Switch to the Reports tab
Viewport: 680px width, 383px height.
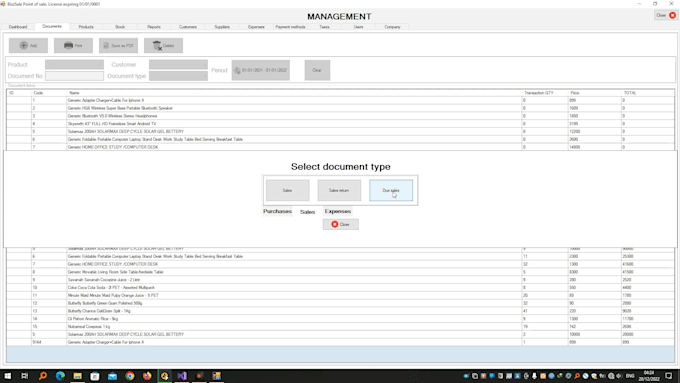click(154, 27)
